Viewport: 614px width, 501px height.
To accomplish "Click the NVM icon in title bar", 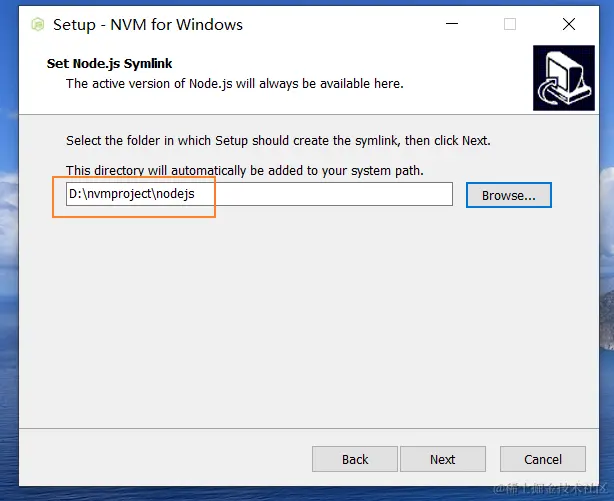I will pyautogui.click(x=38, y=25).
